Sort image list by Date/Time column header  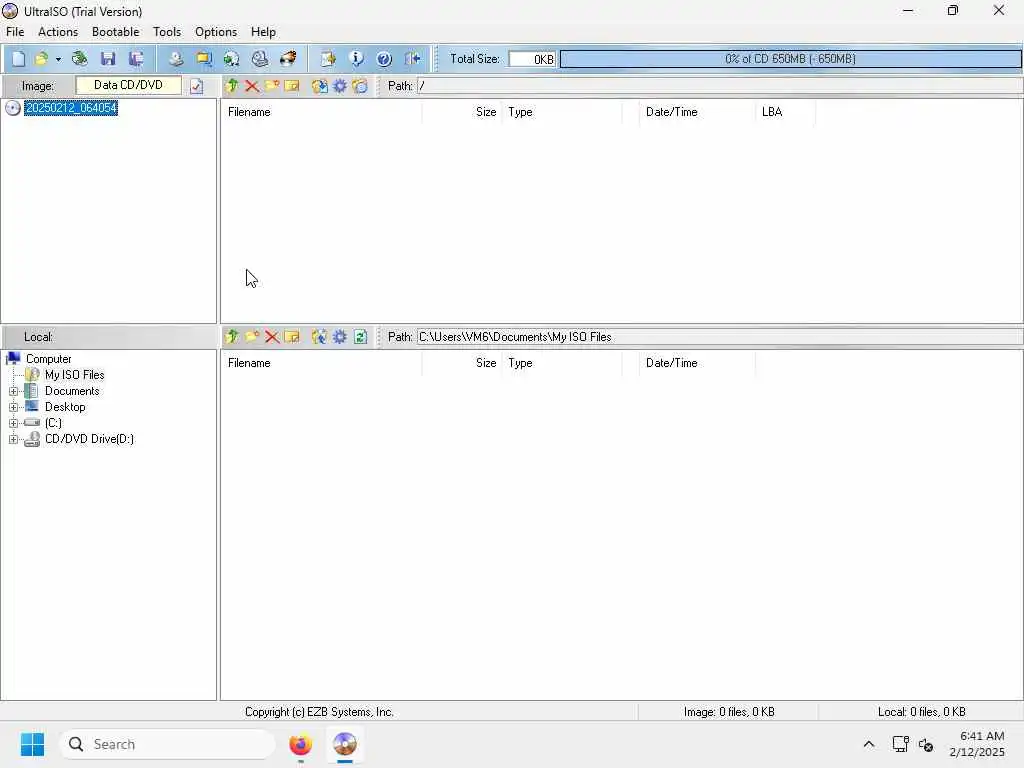tap(697, 112)
